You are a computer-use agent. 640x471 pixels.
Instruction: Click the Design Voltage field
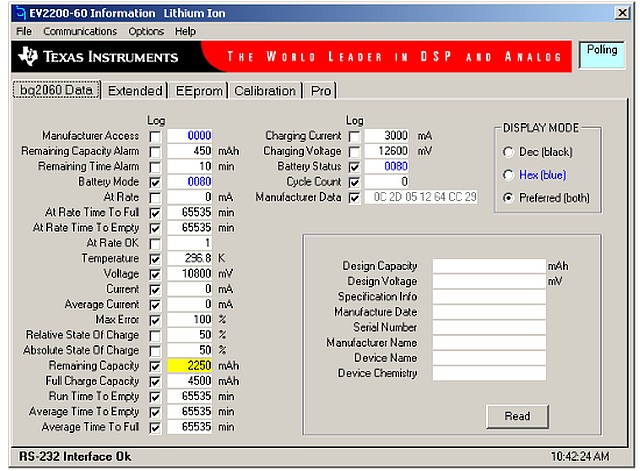pyautogui.click(x=489, y=281)
